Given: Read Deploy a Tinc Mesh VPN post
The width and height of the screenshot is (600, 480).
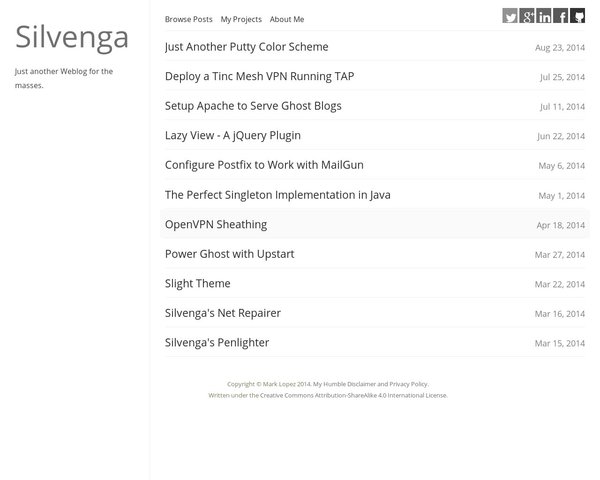Looking at the screenshot, I should coord(259,76).
